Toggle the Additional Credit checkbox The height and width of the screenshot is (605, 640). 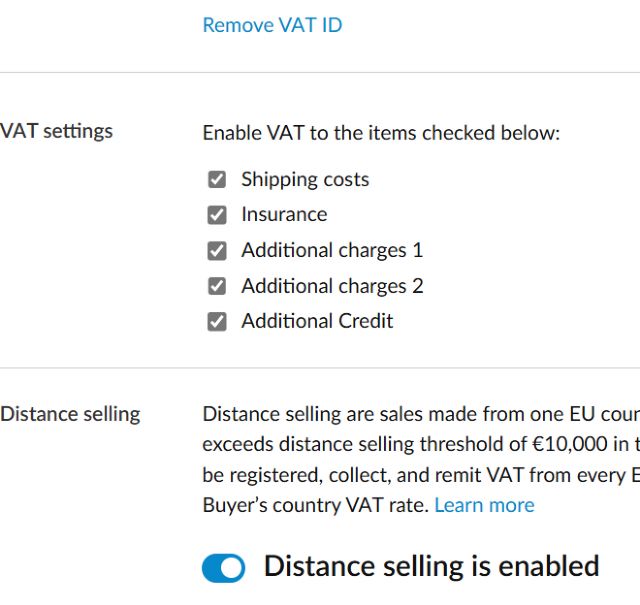click(x=217, y=322)
